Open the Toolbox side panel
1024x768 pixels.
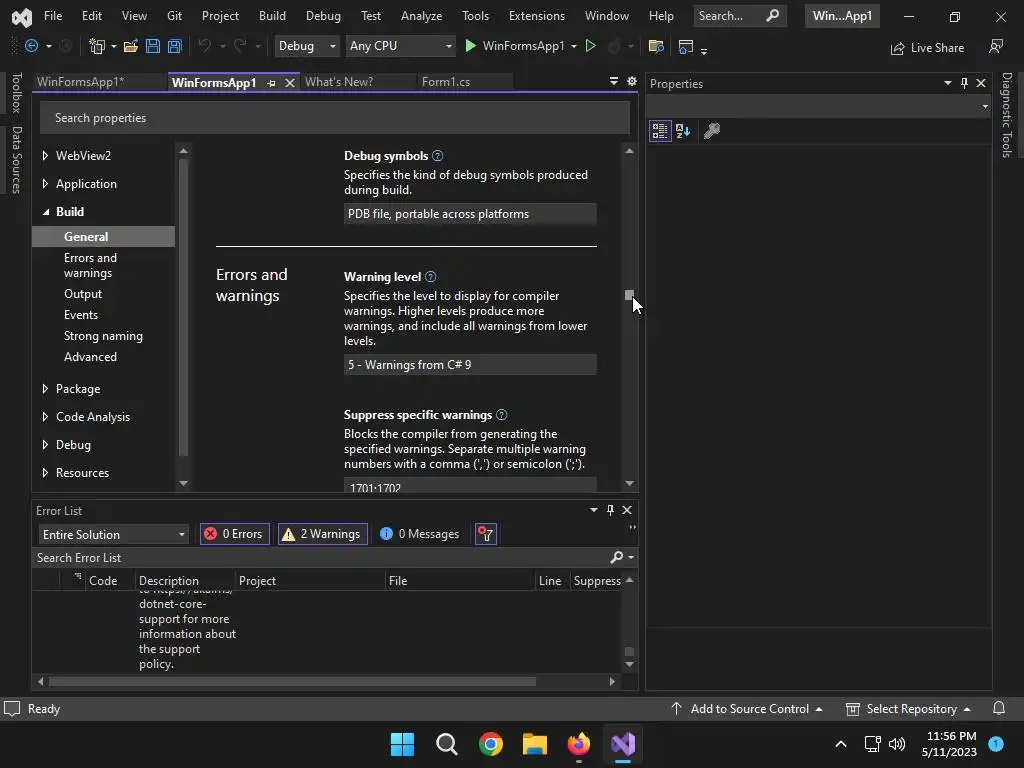point(16,93)
